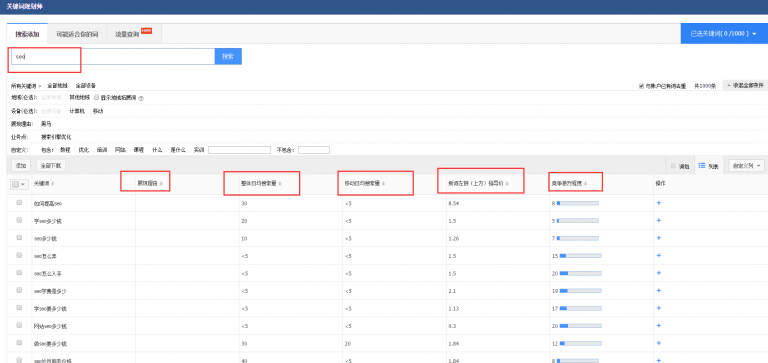Expand 自定义列 dropdown
Image resolution: width=768 pixels, height=363 pixels.
746,166
